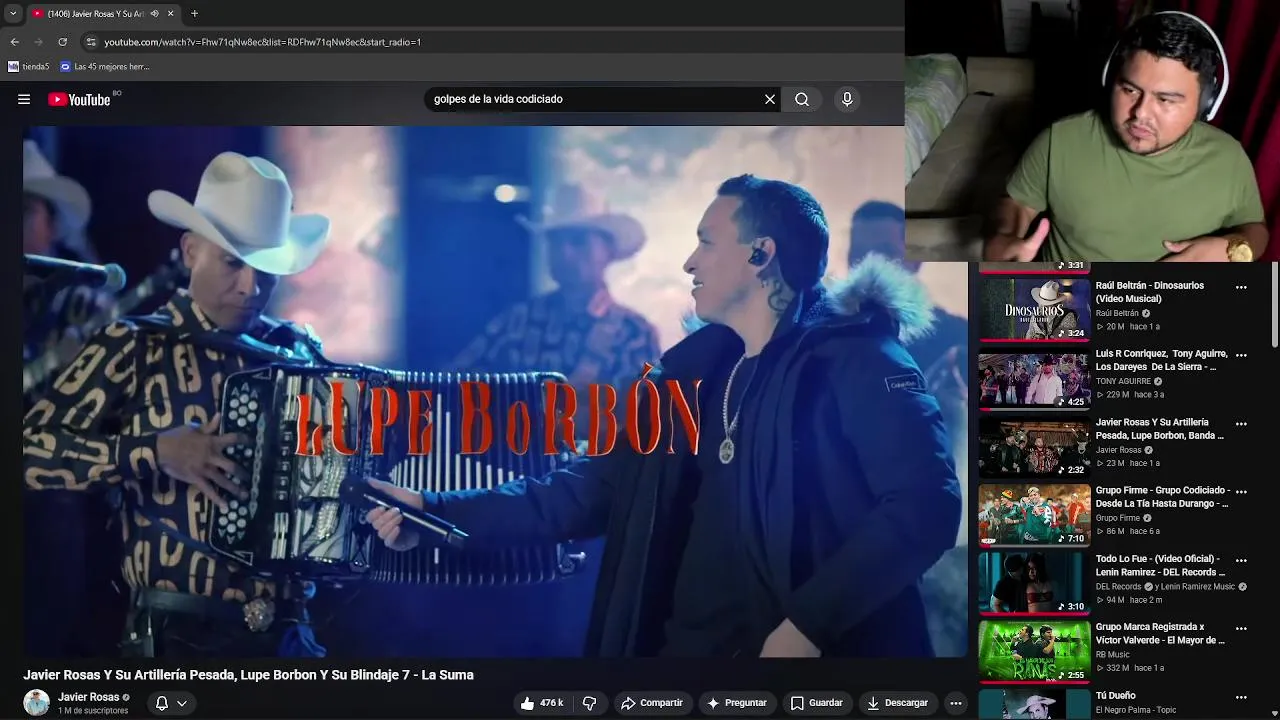This screenshot has height=720, width=1280.
Task: Click the address bar URL
Action: 262,42
